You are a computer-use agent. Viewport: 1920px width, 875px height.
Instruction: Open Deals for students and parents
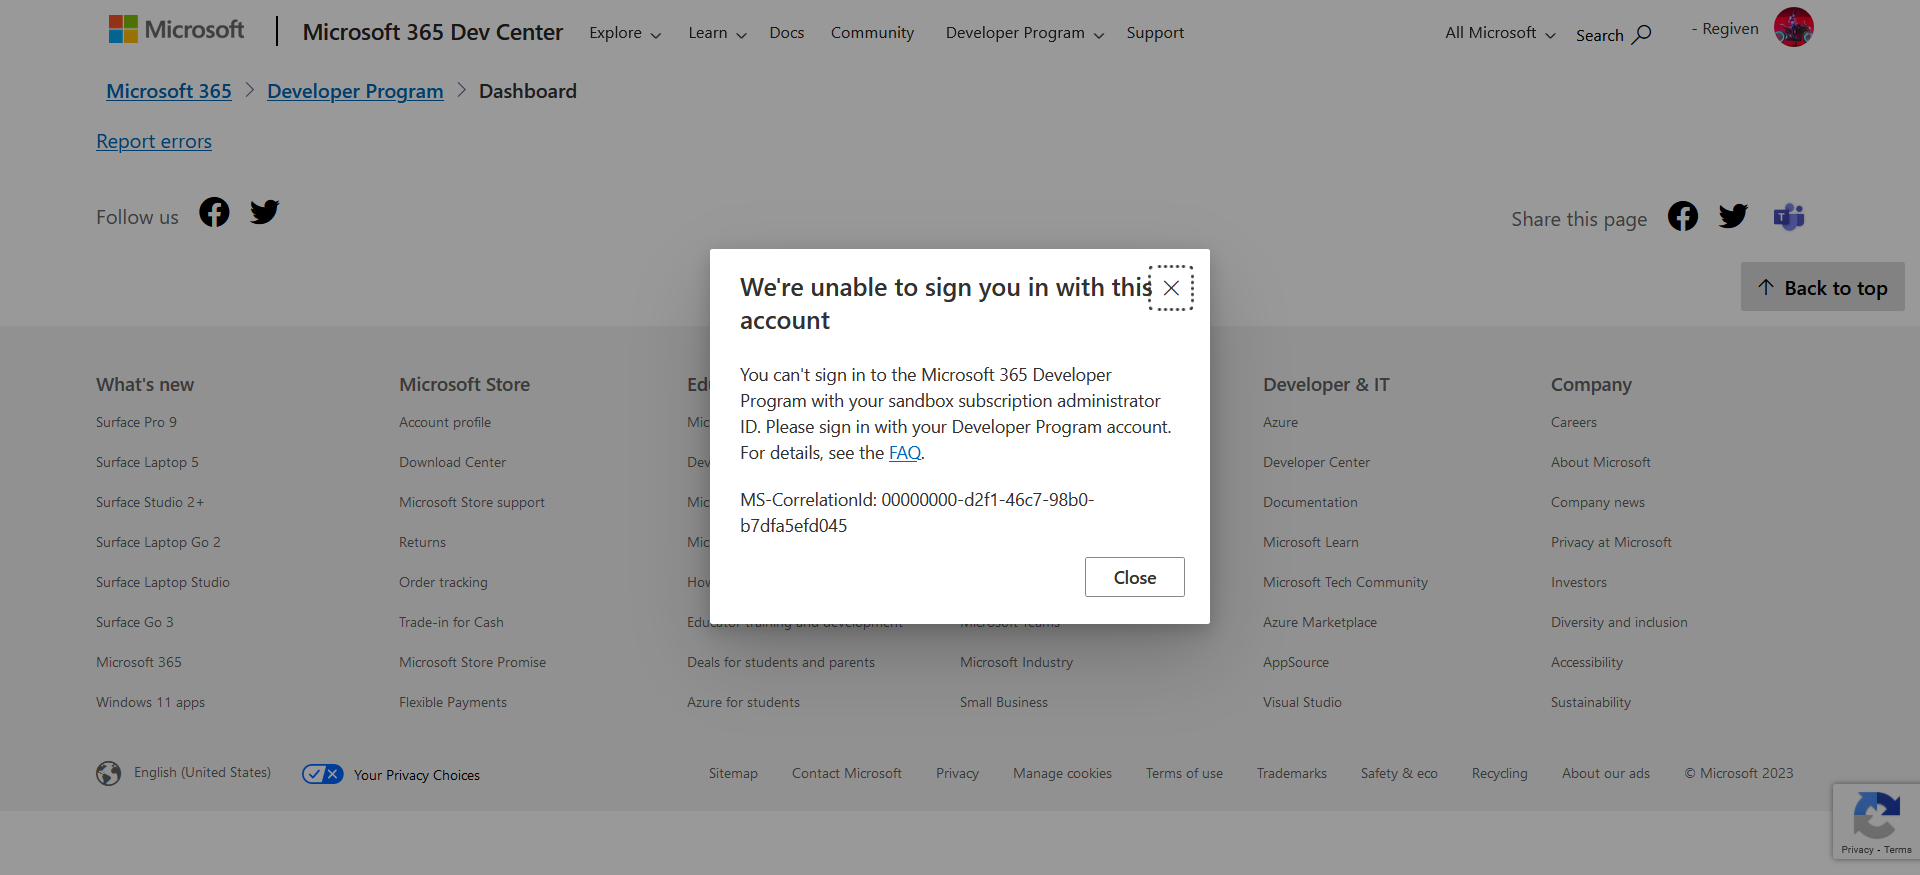tap(781, 662)
